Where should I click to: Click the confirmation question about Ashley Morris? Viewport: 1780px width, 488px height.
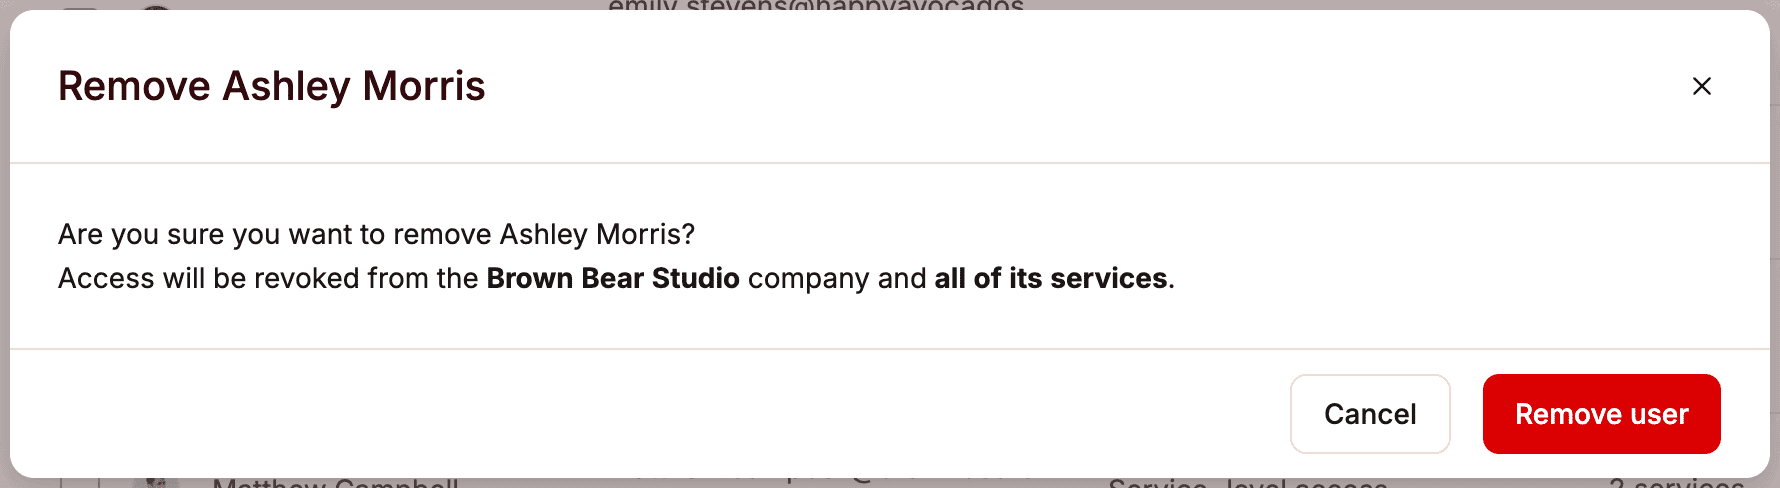pos(376,234)
